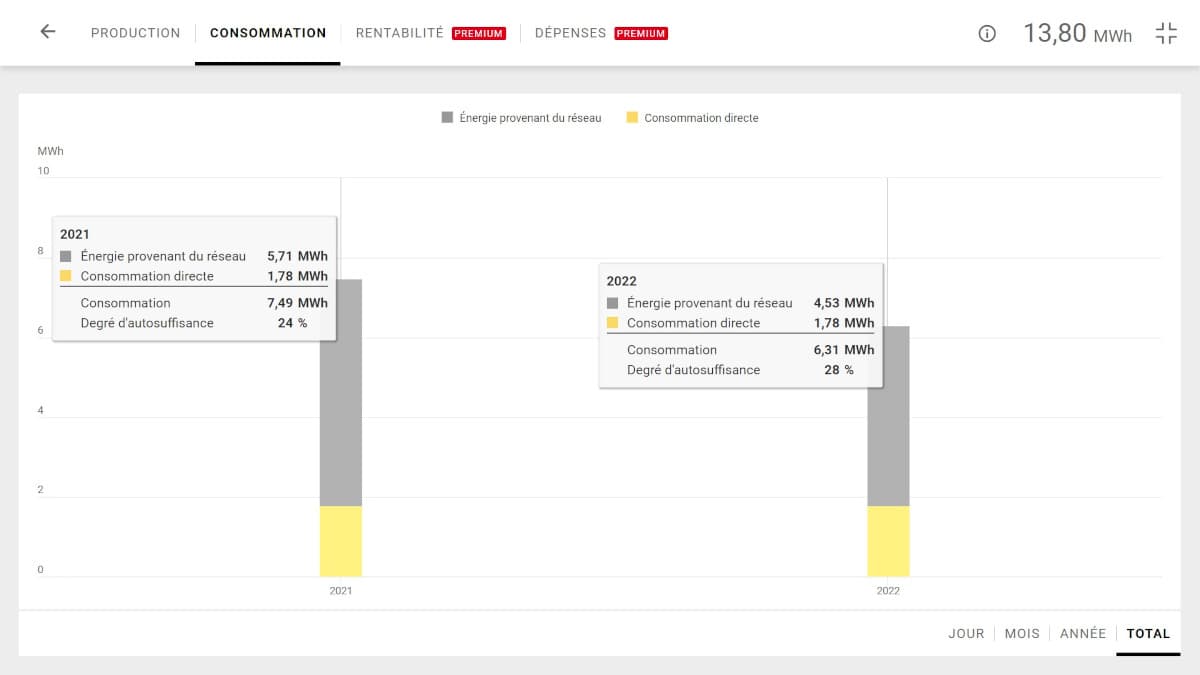Click the back arrow icon
The height and width of the screenshot is (675, 1200).
pos(47,32)
